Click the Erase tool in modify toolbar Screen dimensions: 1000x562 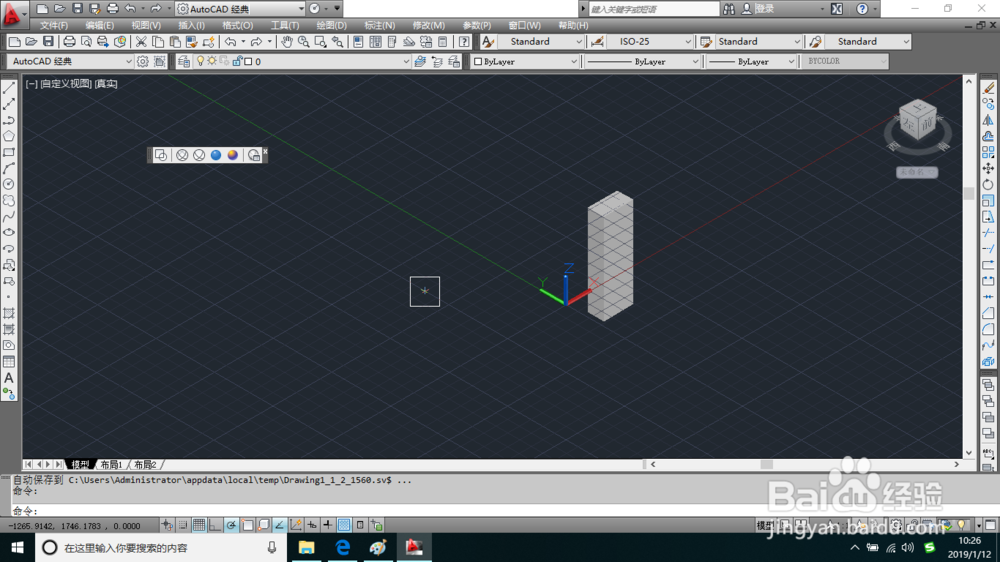tap(988, 88)
